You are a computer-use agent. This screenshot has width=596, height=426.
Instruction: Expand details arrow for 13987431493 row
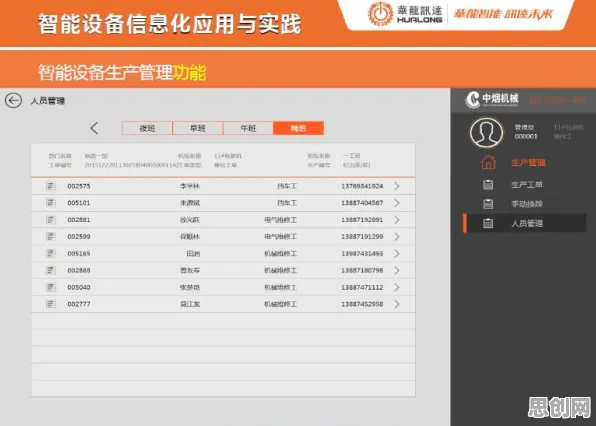tap(397, 253)
